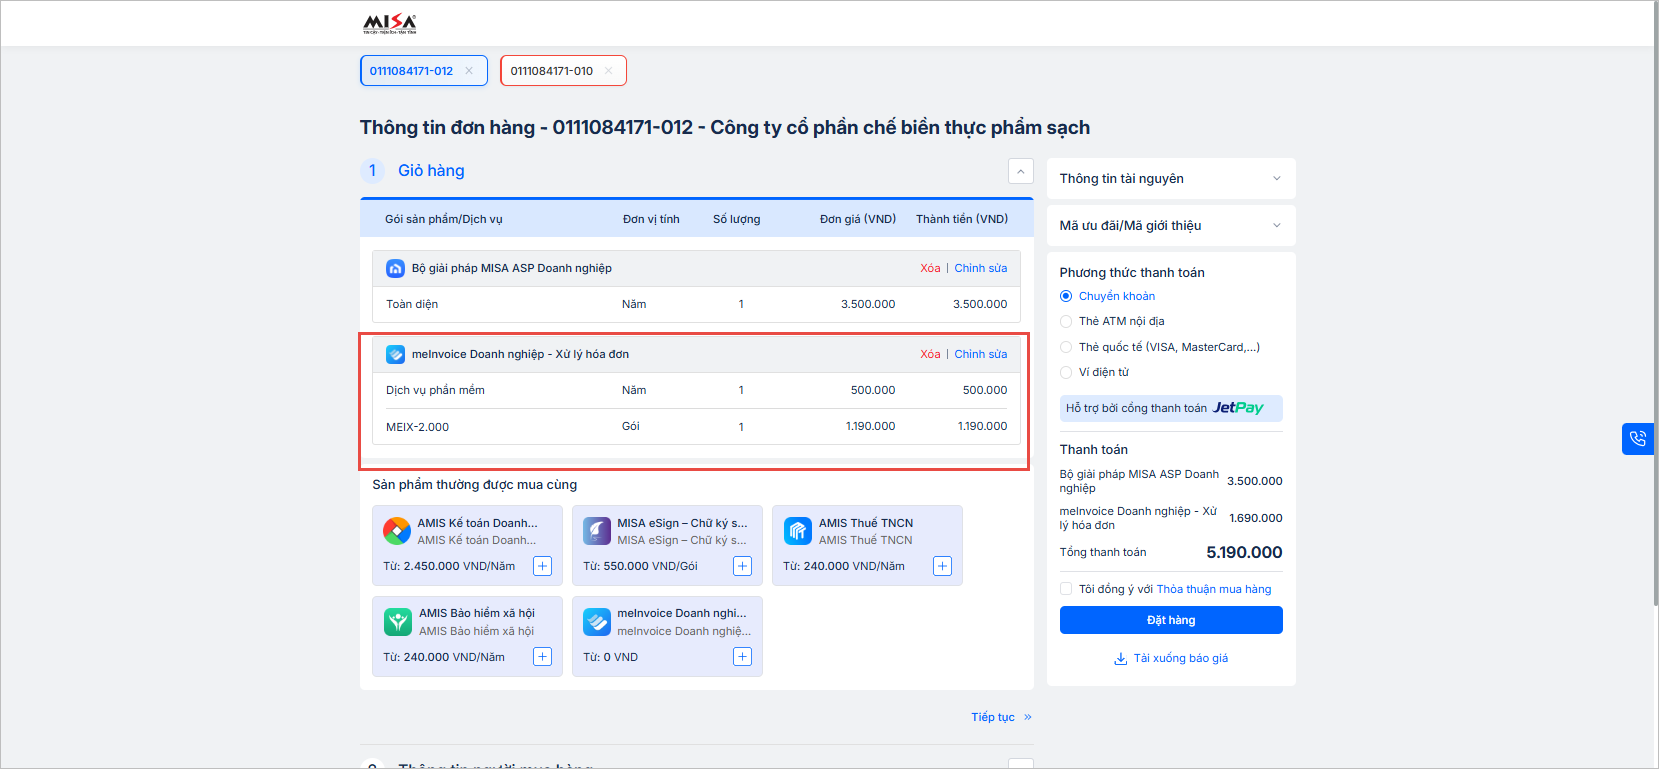Select Chuyển khoản payment method

[x=1066, y=296]
